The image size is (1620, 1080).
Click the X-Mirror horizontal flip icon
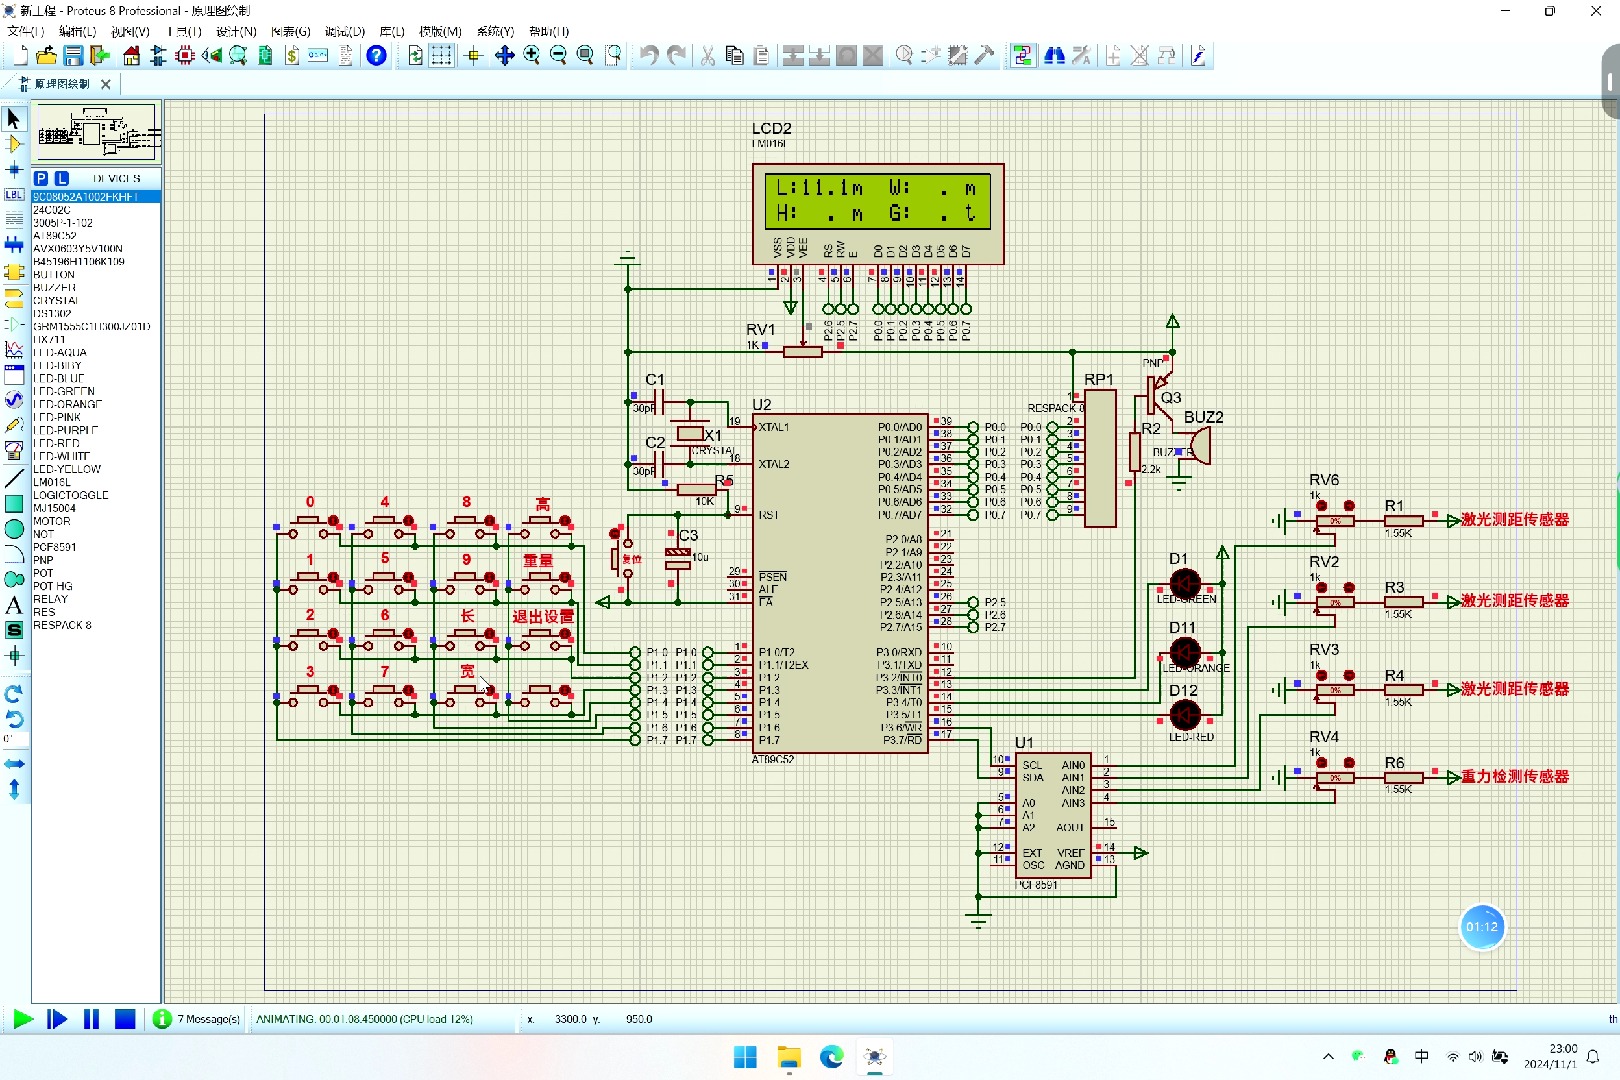(x=13, y=764)
